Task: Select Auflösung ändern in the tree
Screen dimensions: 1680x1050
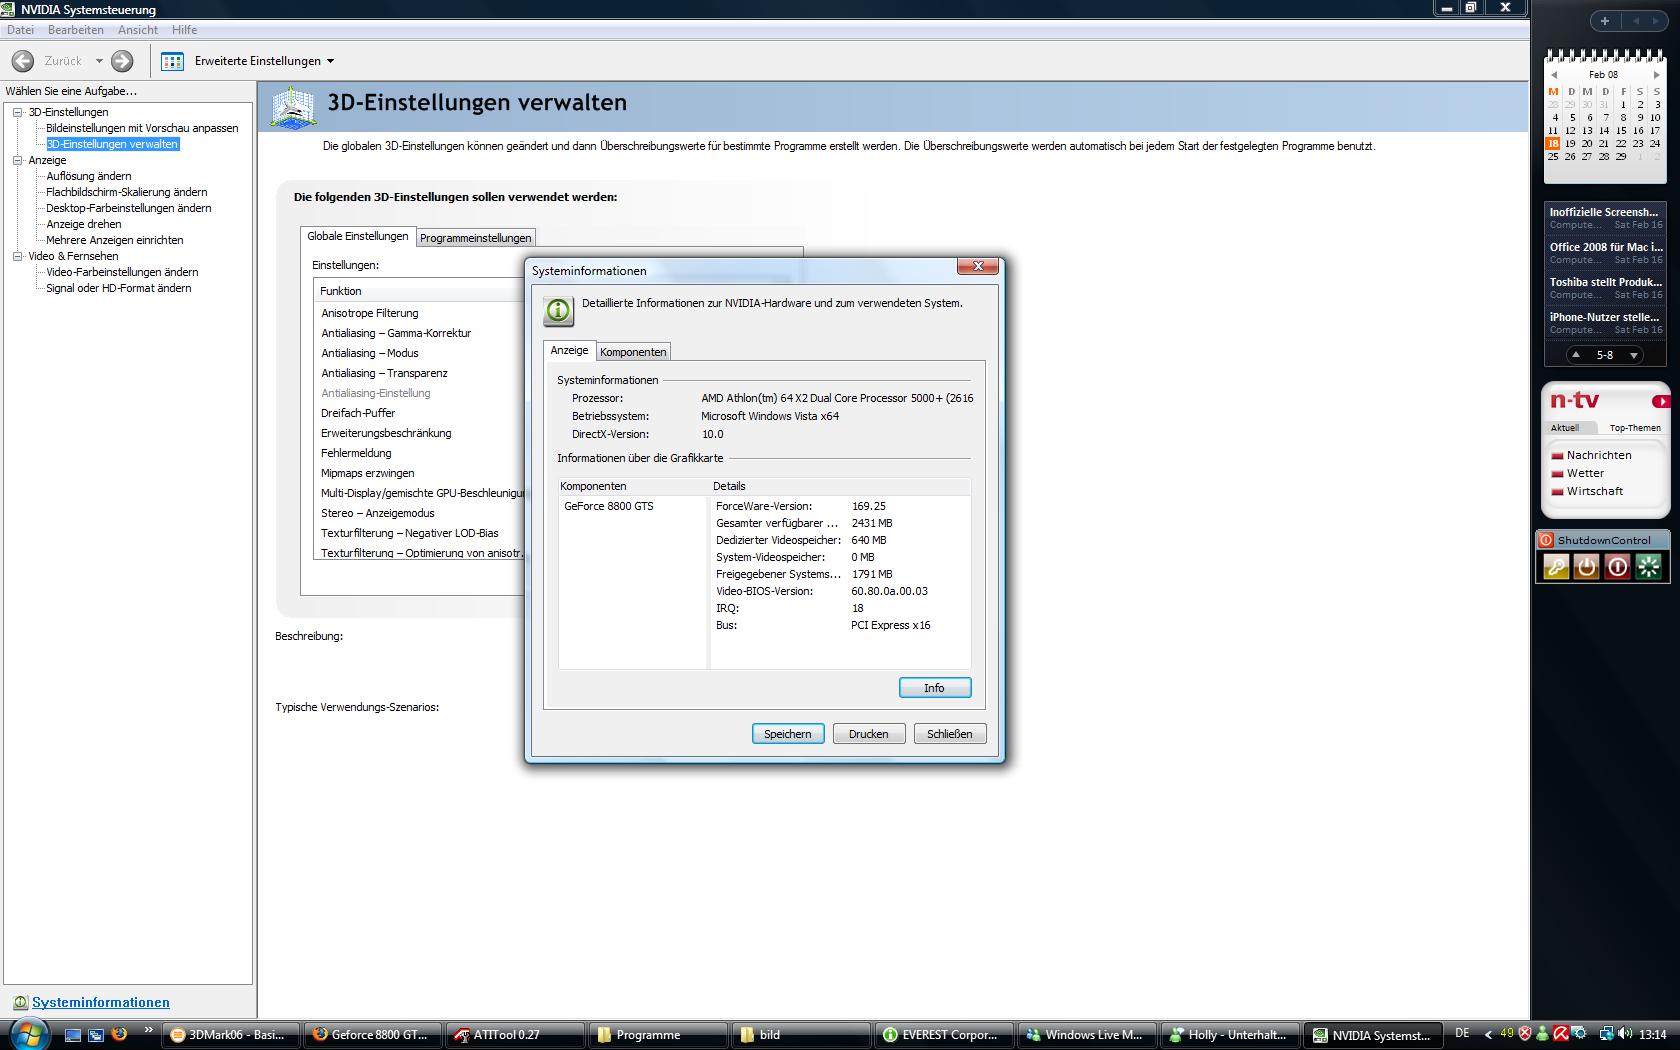Action: pos(89,176)
